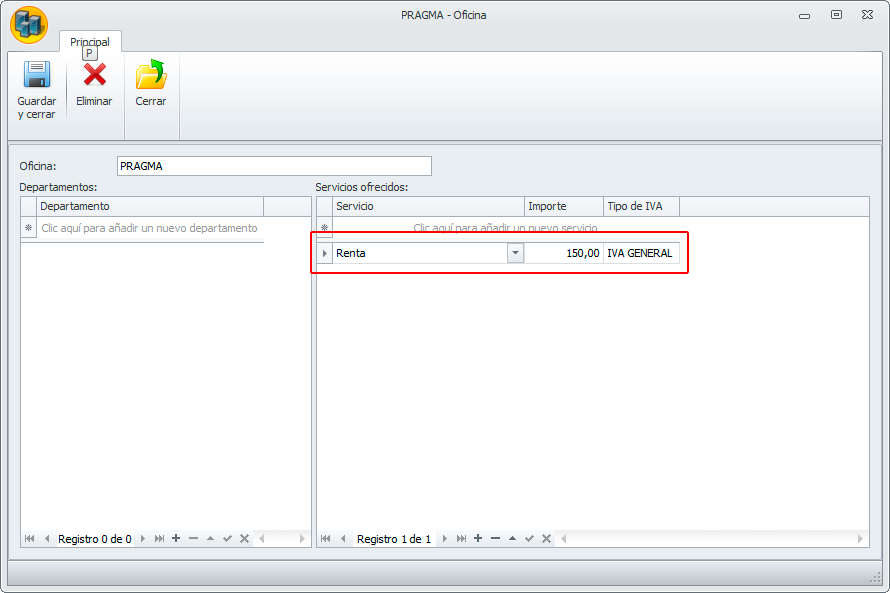Click the Registro 0 de 0 record counter

(95, 539)
